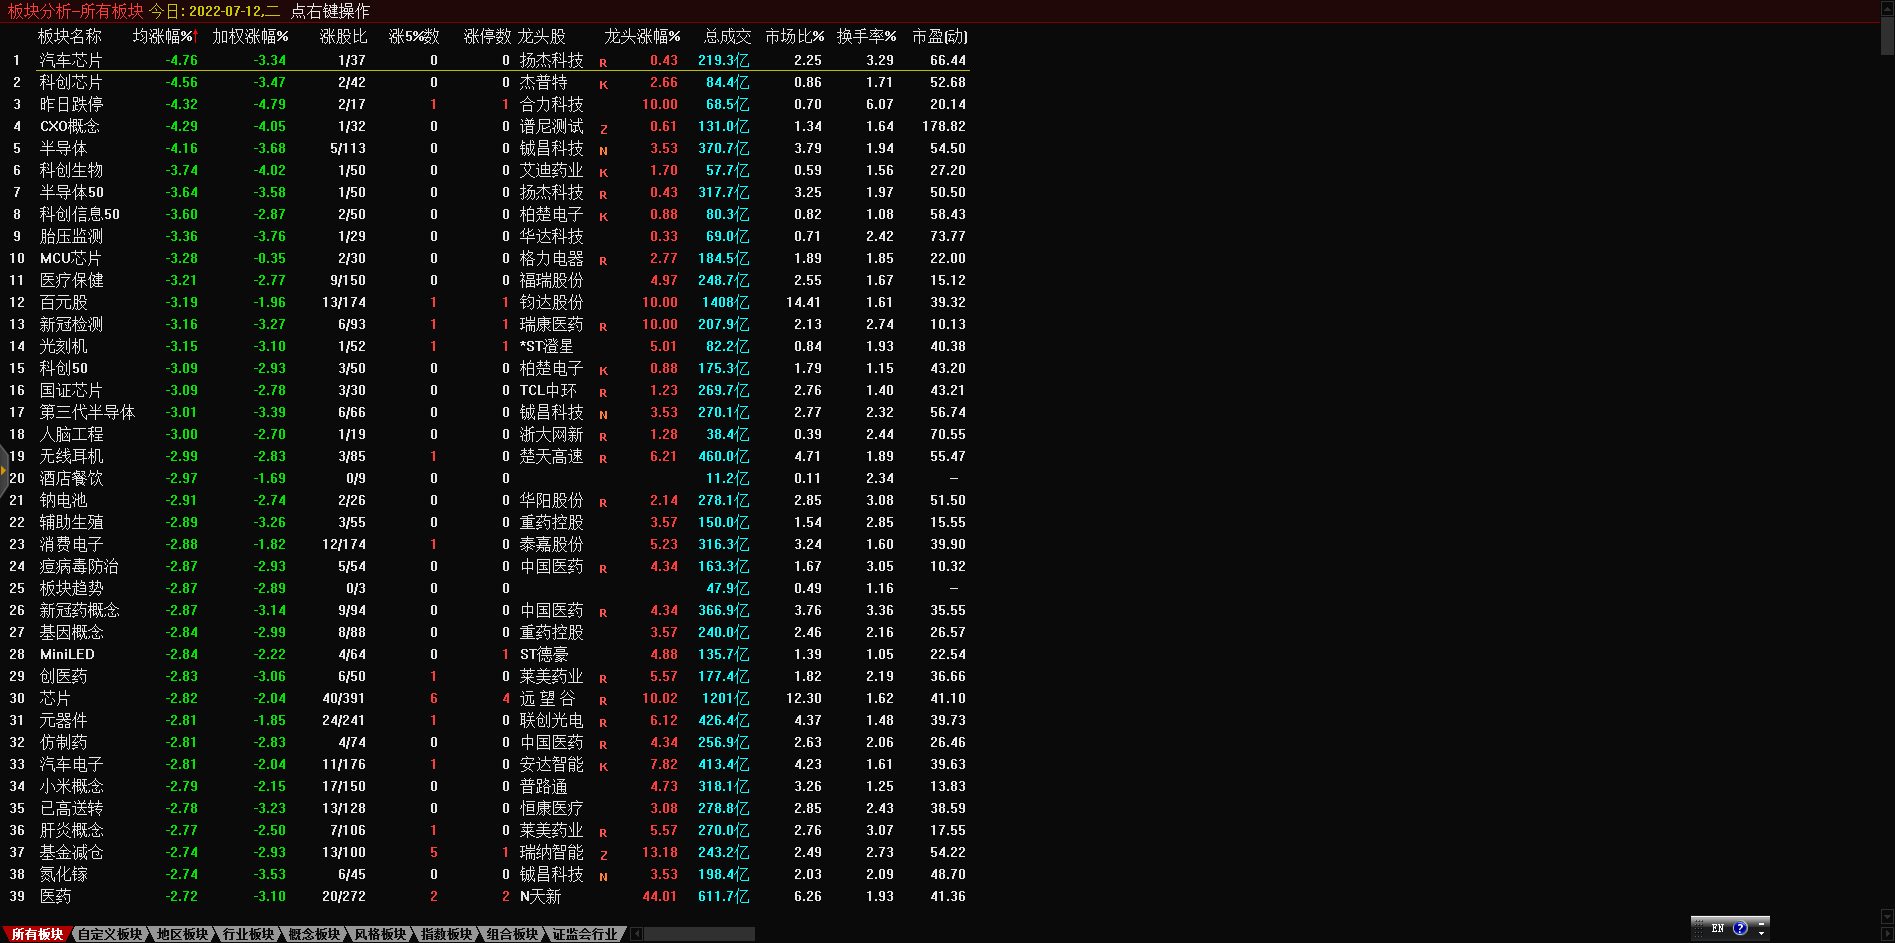Select the 证监会行业 tab
This screenshot has height=943, width=1895.
[585, 934]
